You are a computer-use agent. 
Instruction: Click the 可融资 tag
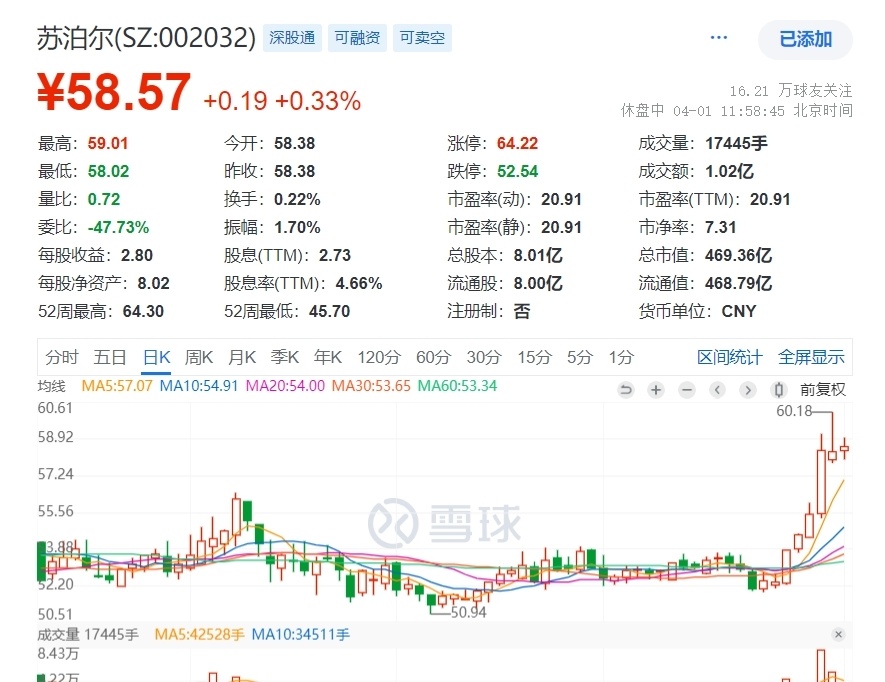point(357,38)
